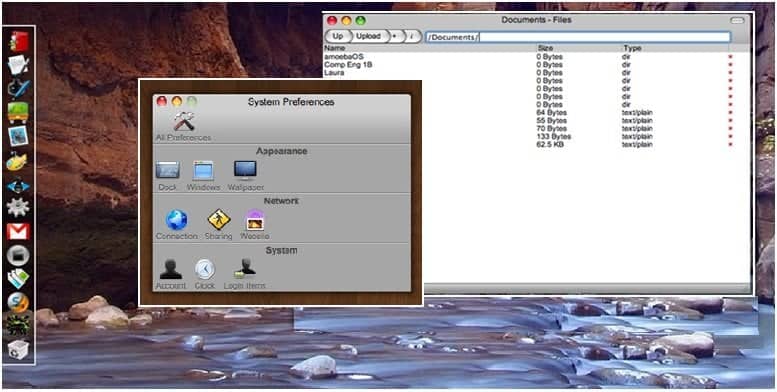Open the trash bin in dock
This screenshot has height=392, width=777.
pos(18,350)
